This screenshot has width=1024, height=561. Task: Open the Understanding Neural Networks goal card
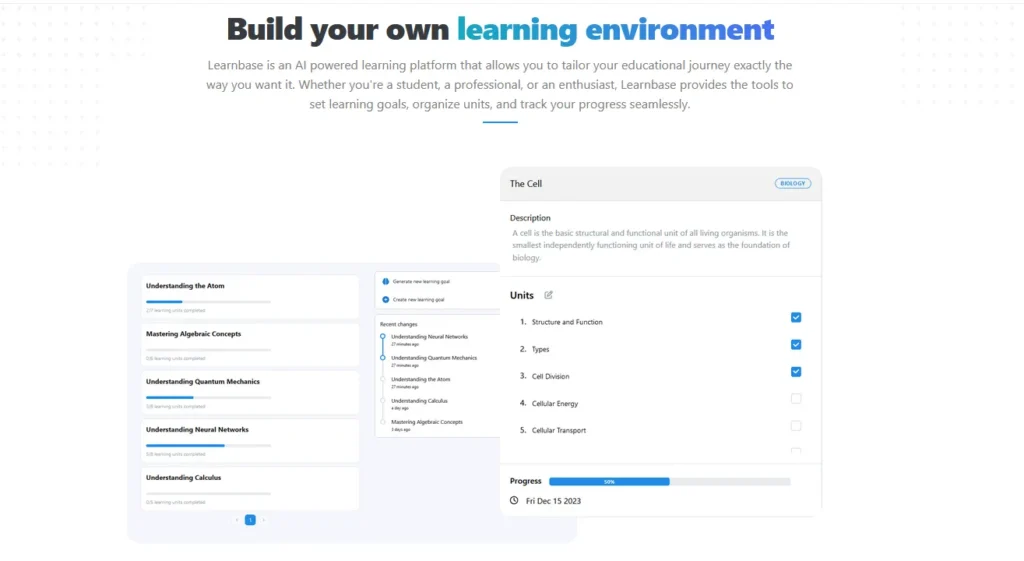(x=250, y=441)
